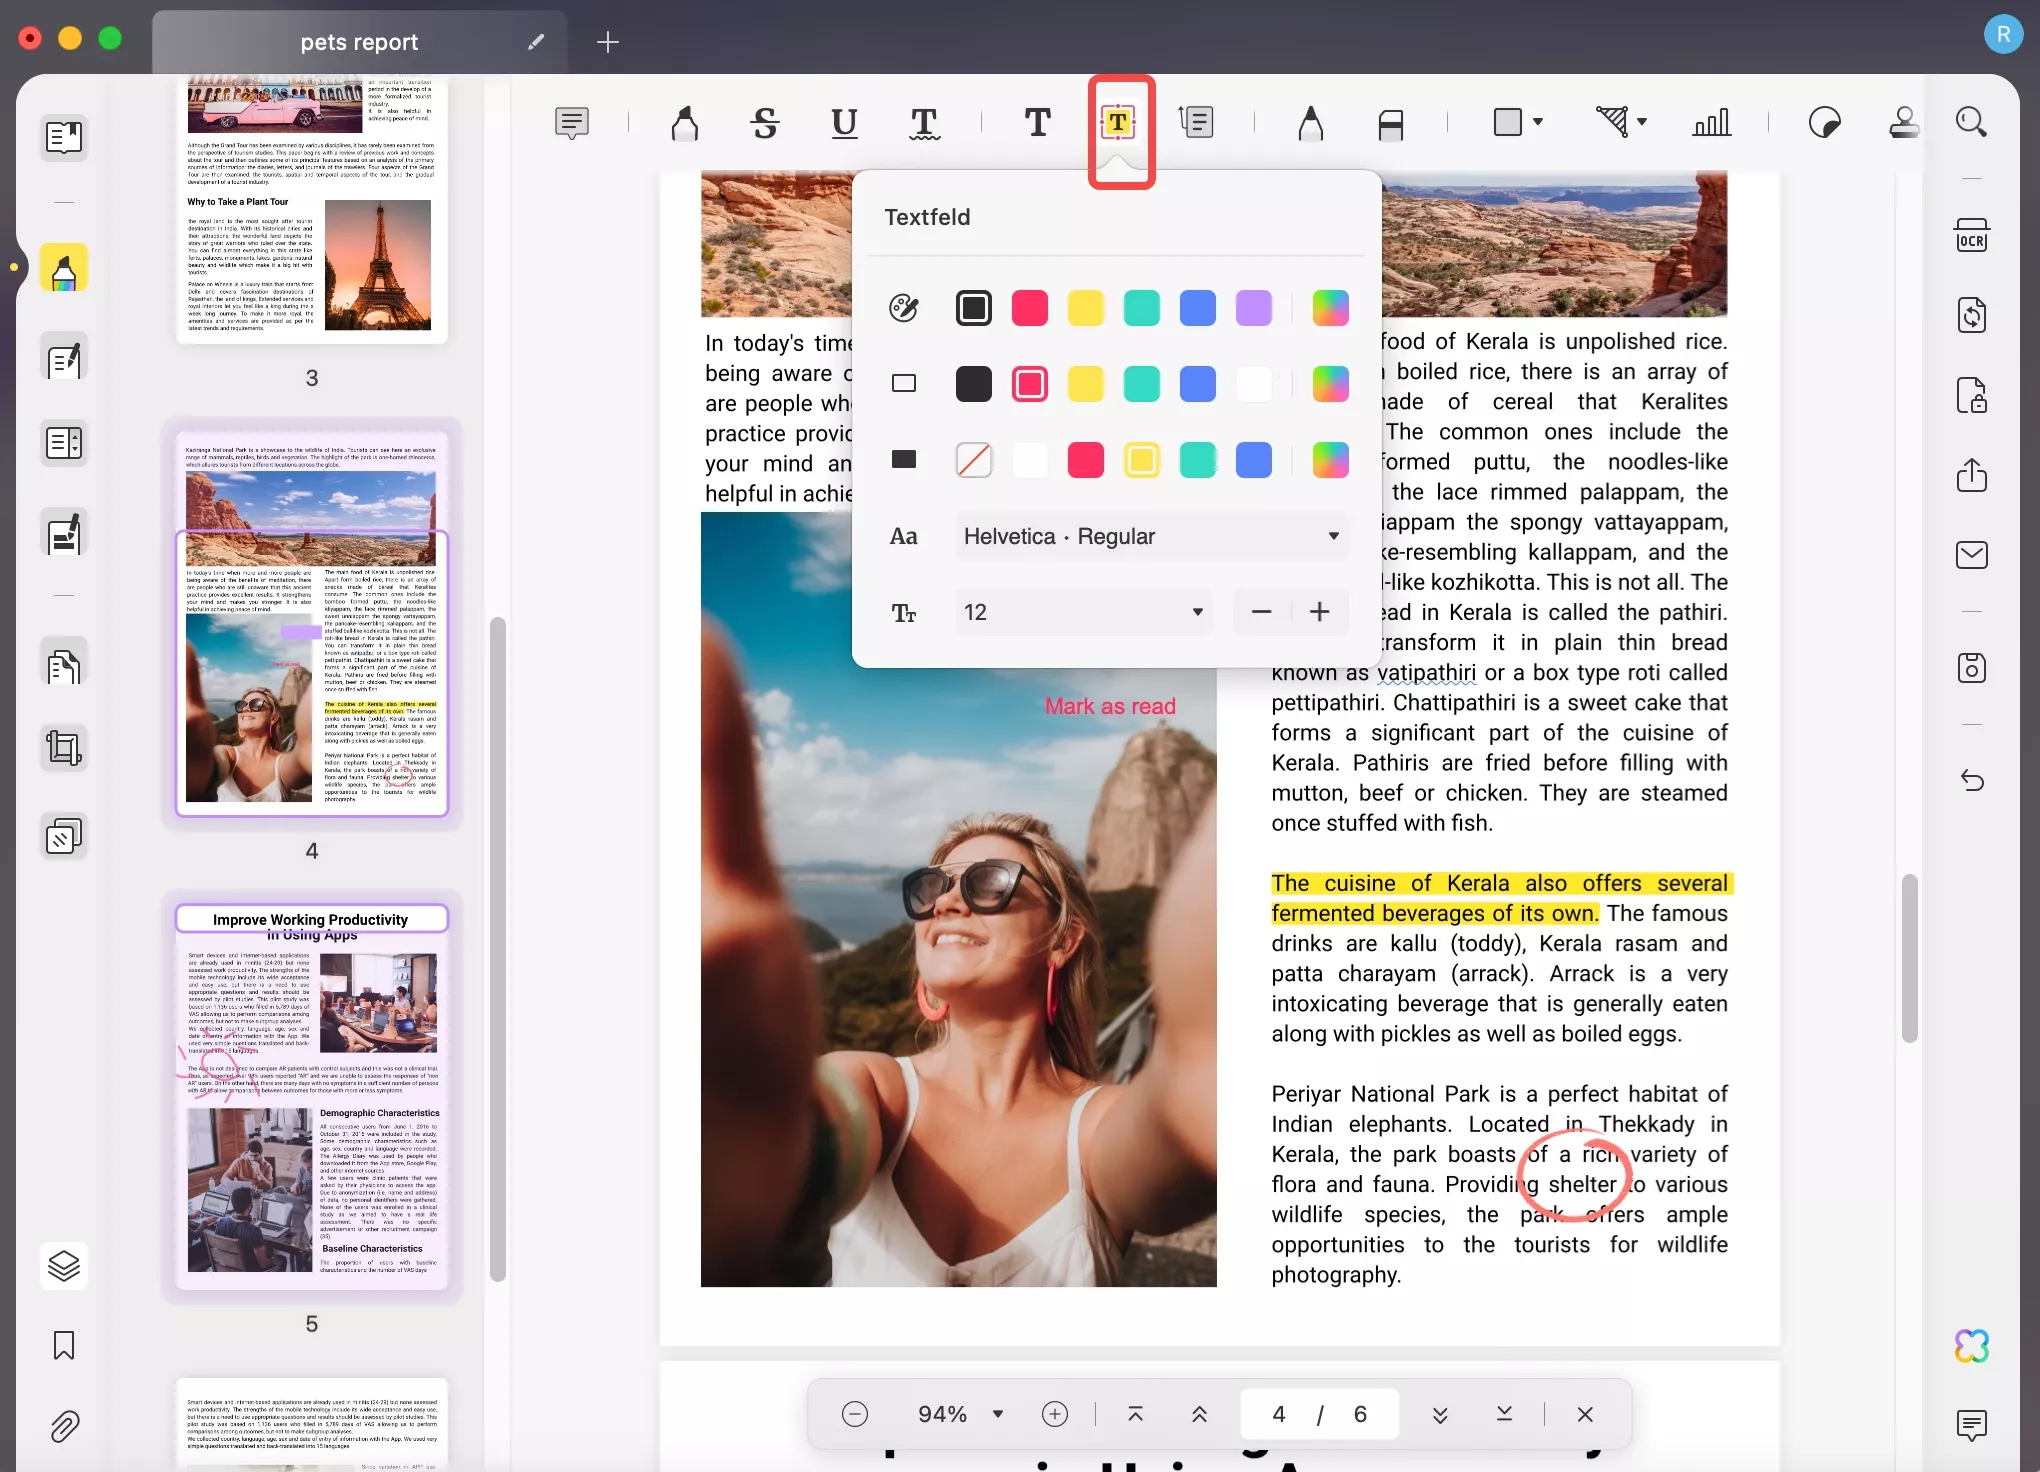Go to the previous page
Screen dimensions: 2040x1472
pos(1199,1414)
